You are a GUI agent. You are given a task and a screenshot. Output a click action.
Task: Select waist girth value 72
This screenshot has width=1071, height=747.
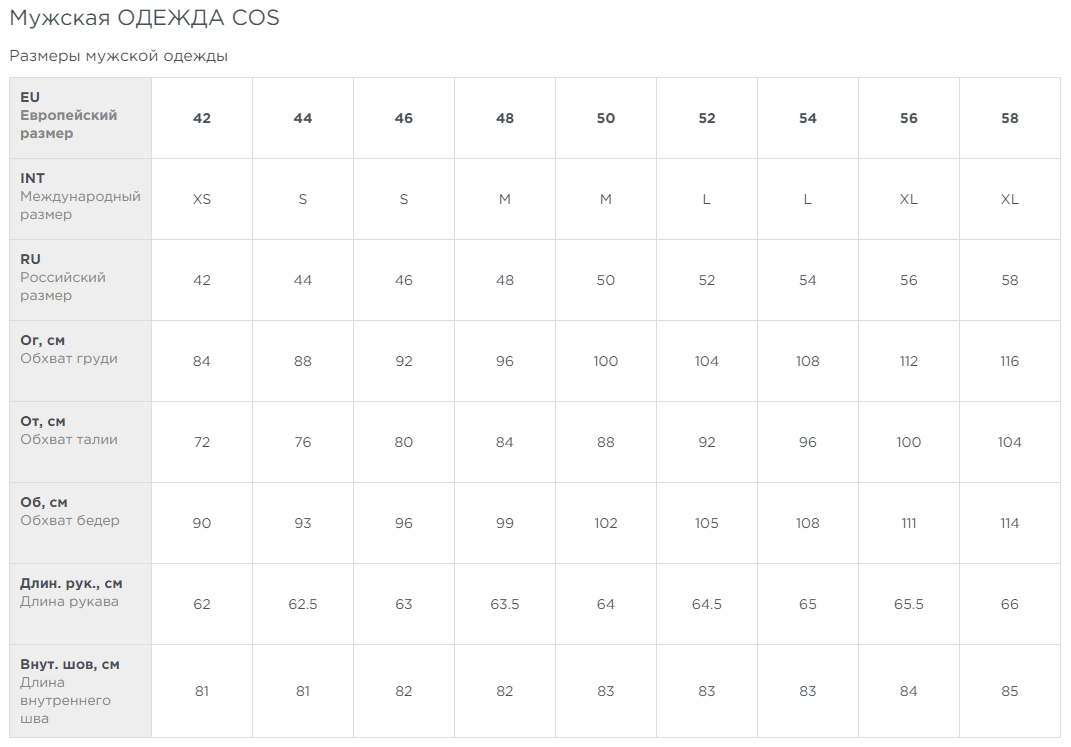[x=202, y=442]
